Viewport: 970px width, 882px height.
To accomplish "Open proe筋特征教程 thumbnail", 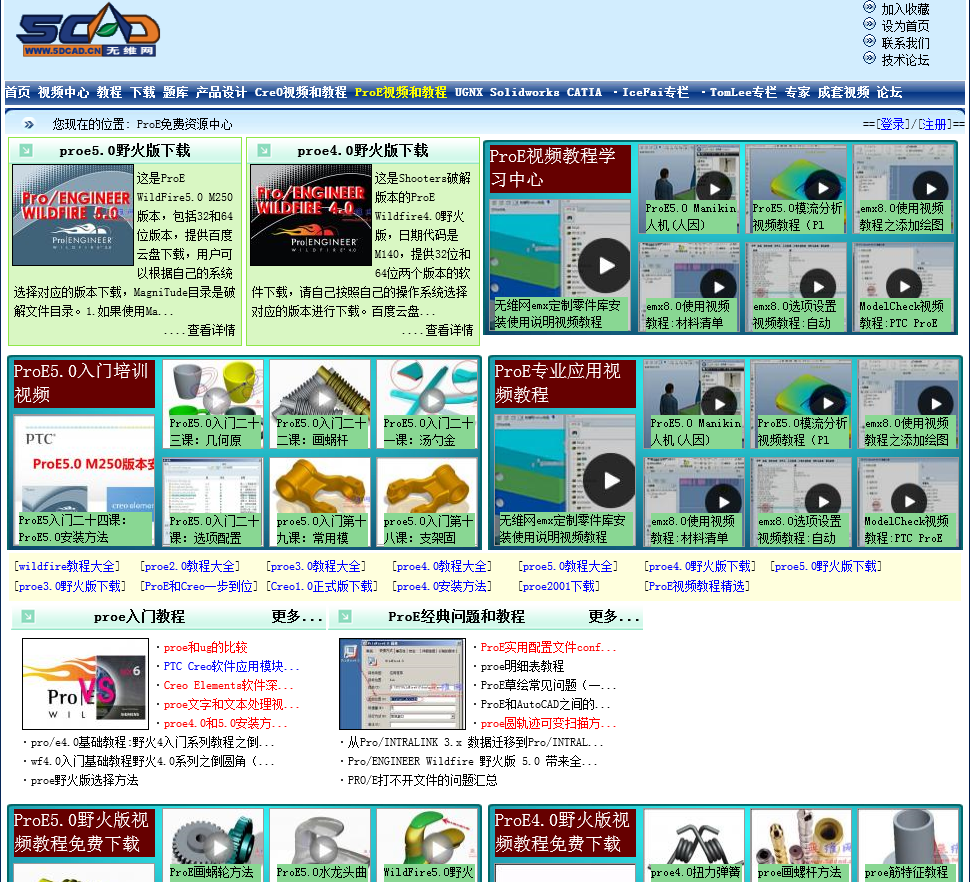I will tap(908, 845).
